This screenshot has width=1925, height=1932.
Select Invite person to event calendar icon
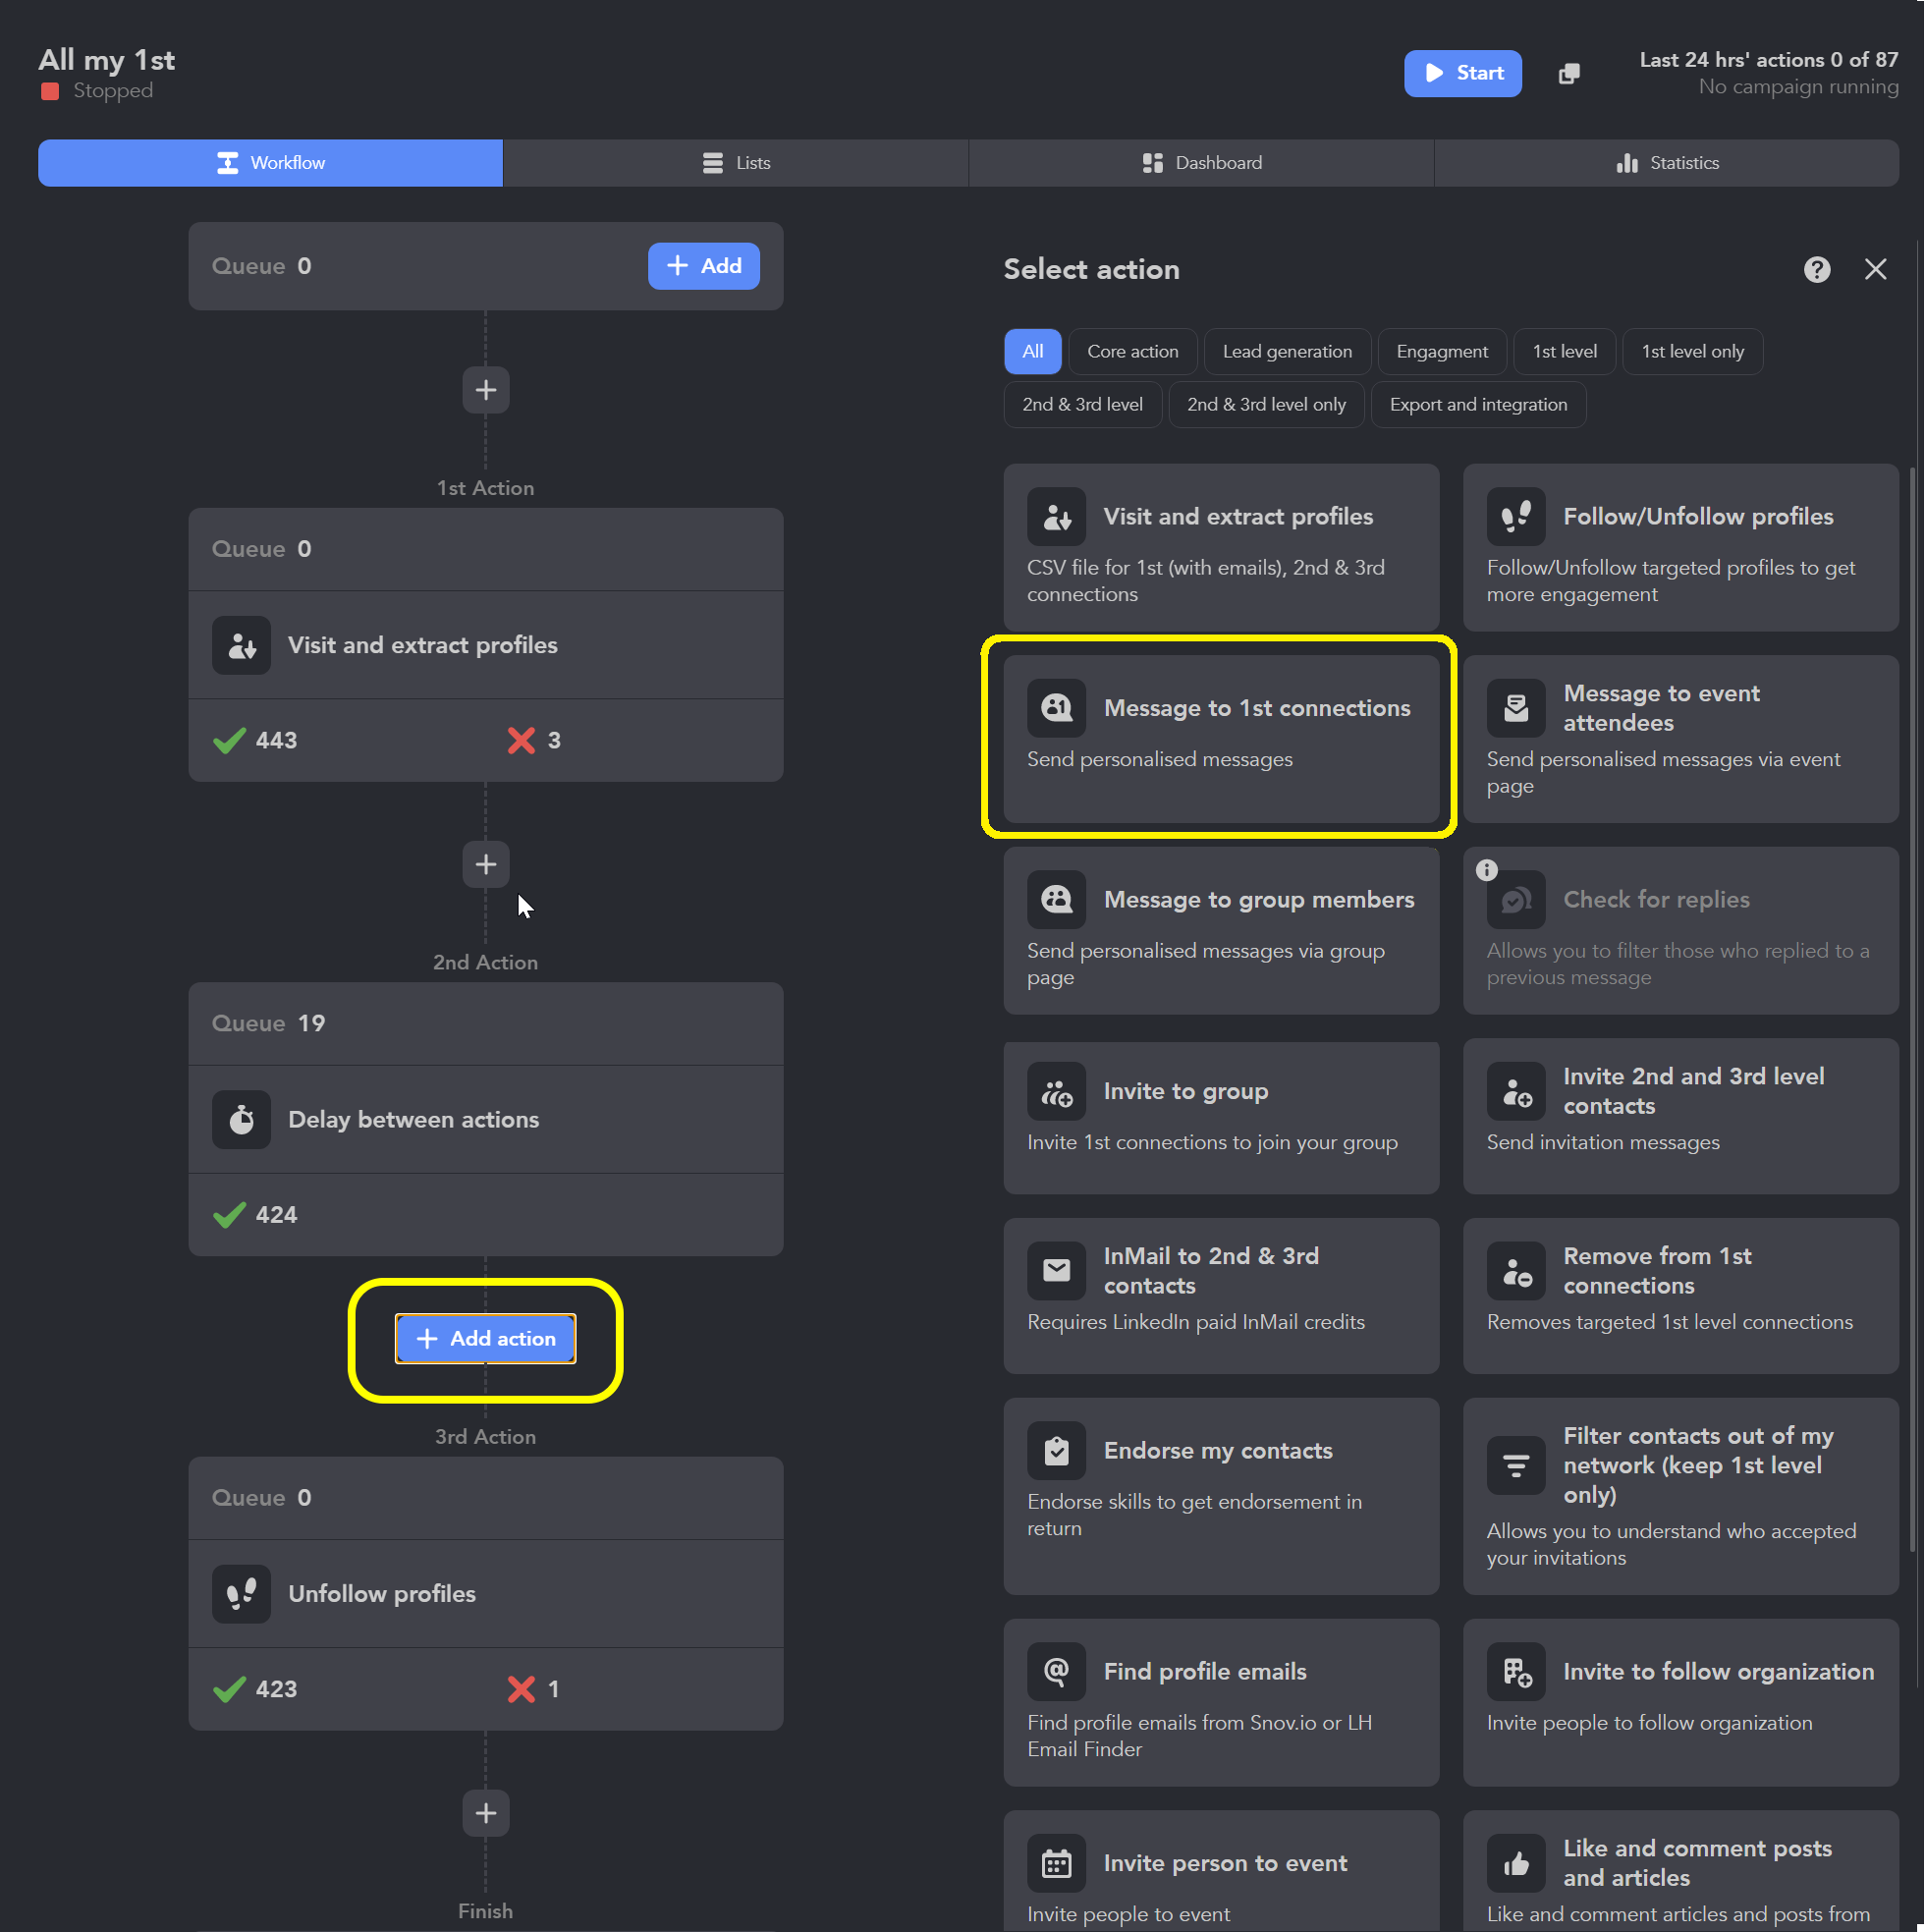point(1056,1863)
